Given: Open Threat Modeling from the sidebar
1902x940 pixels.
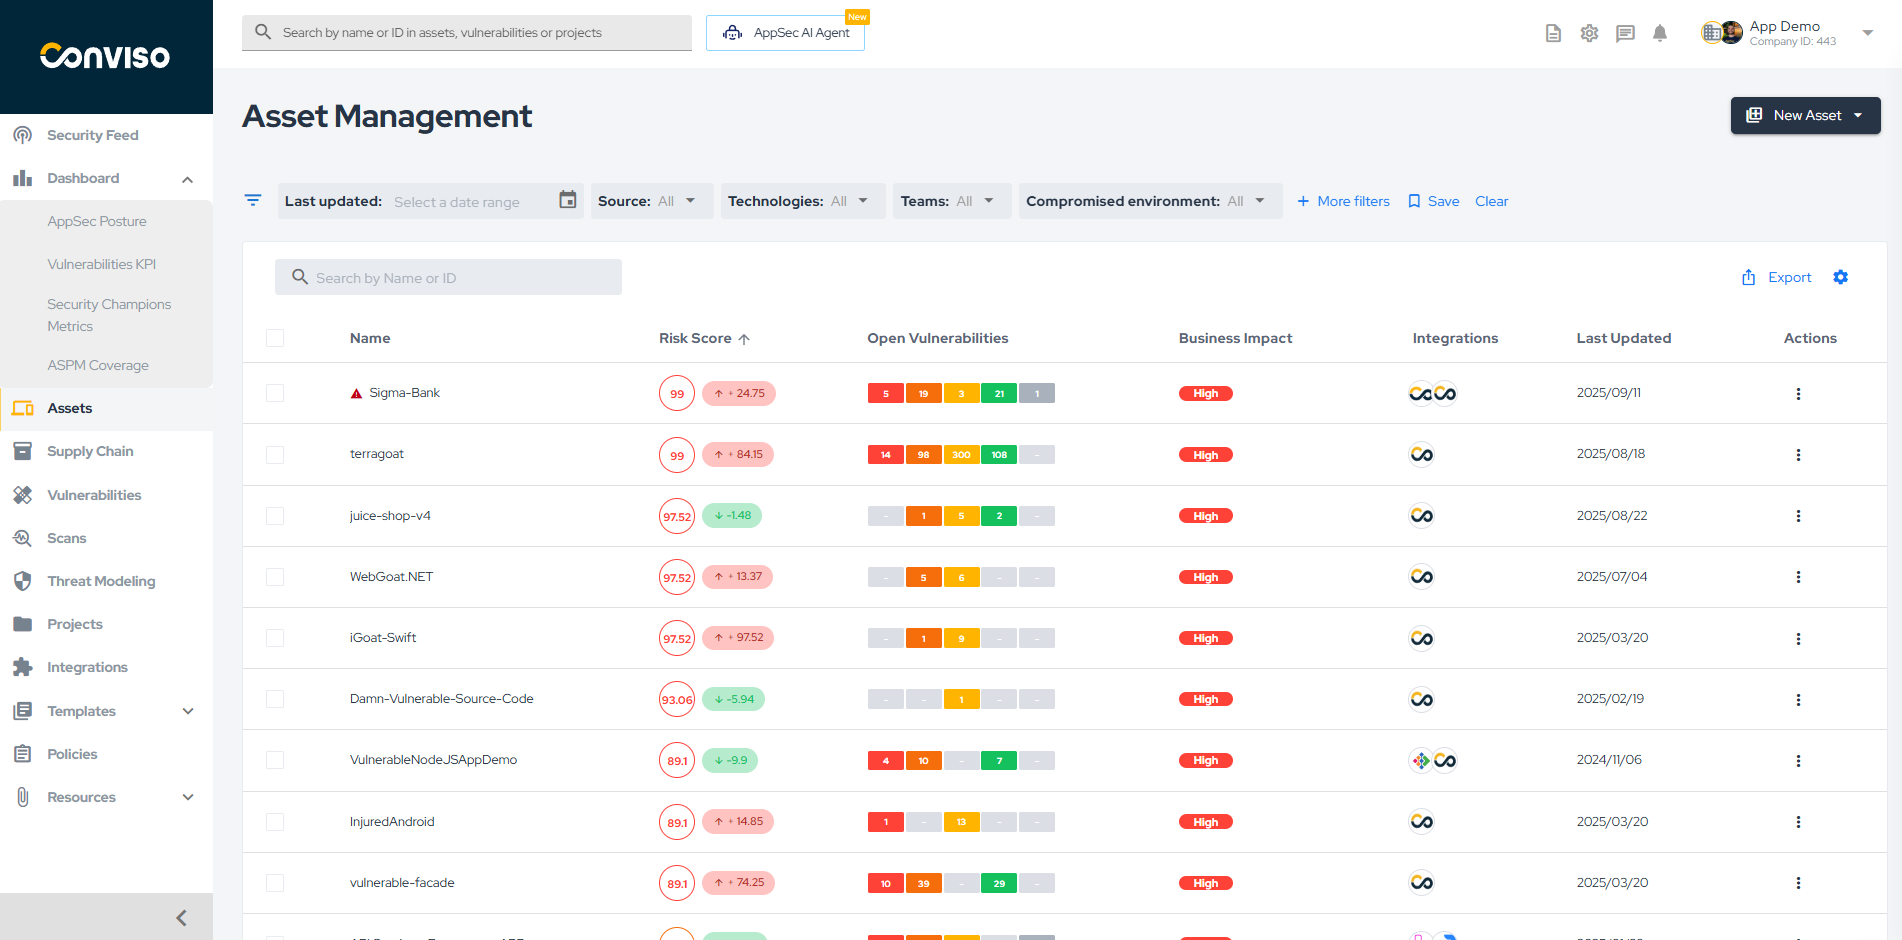Looking at the screenshot, I should 101,581.
